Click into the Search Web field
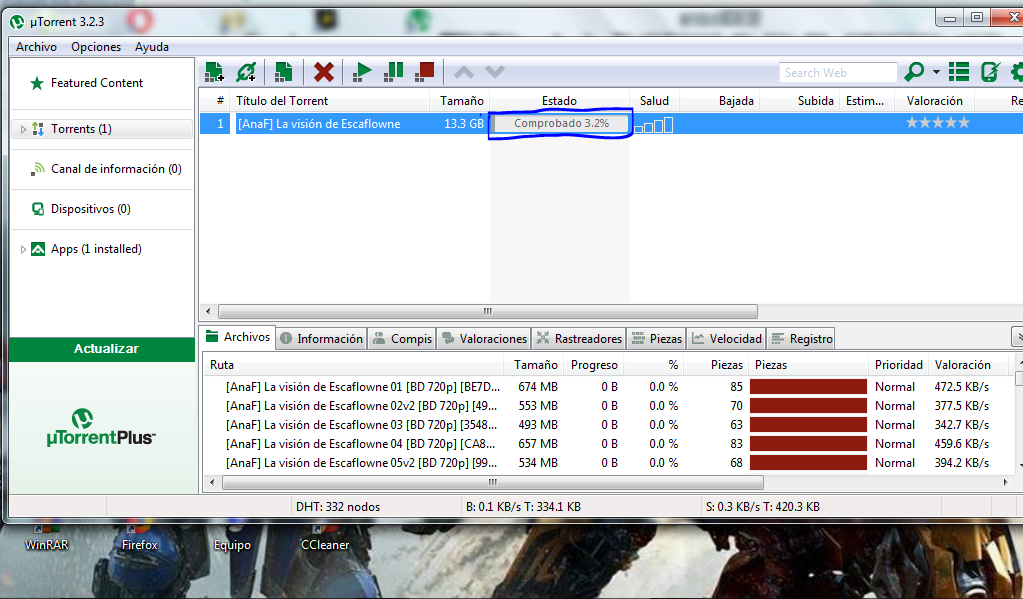The width and height of the screenshot is (1023, 599). click(x=838, y=72)
